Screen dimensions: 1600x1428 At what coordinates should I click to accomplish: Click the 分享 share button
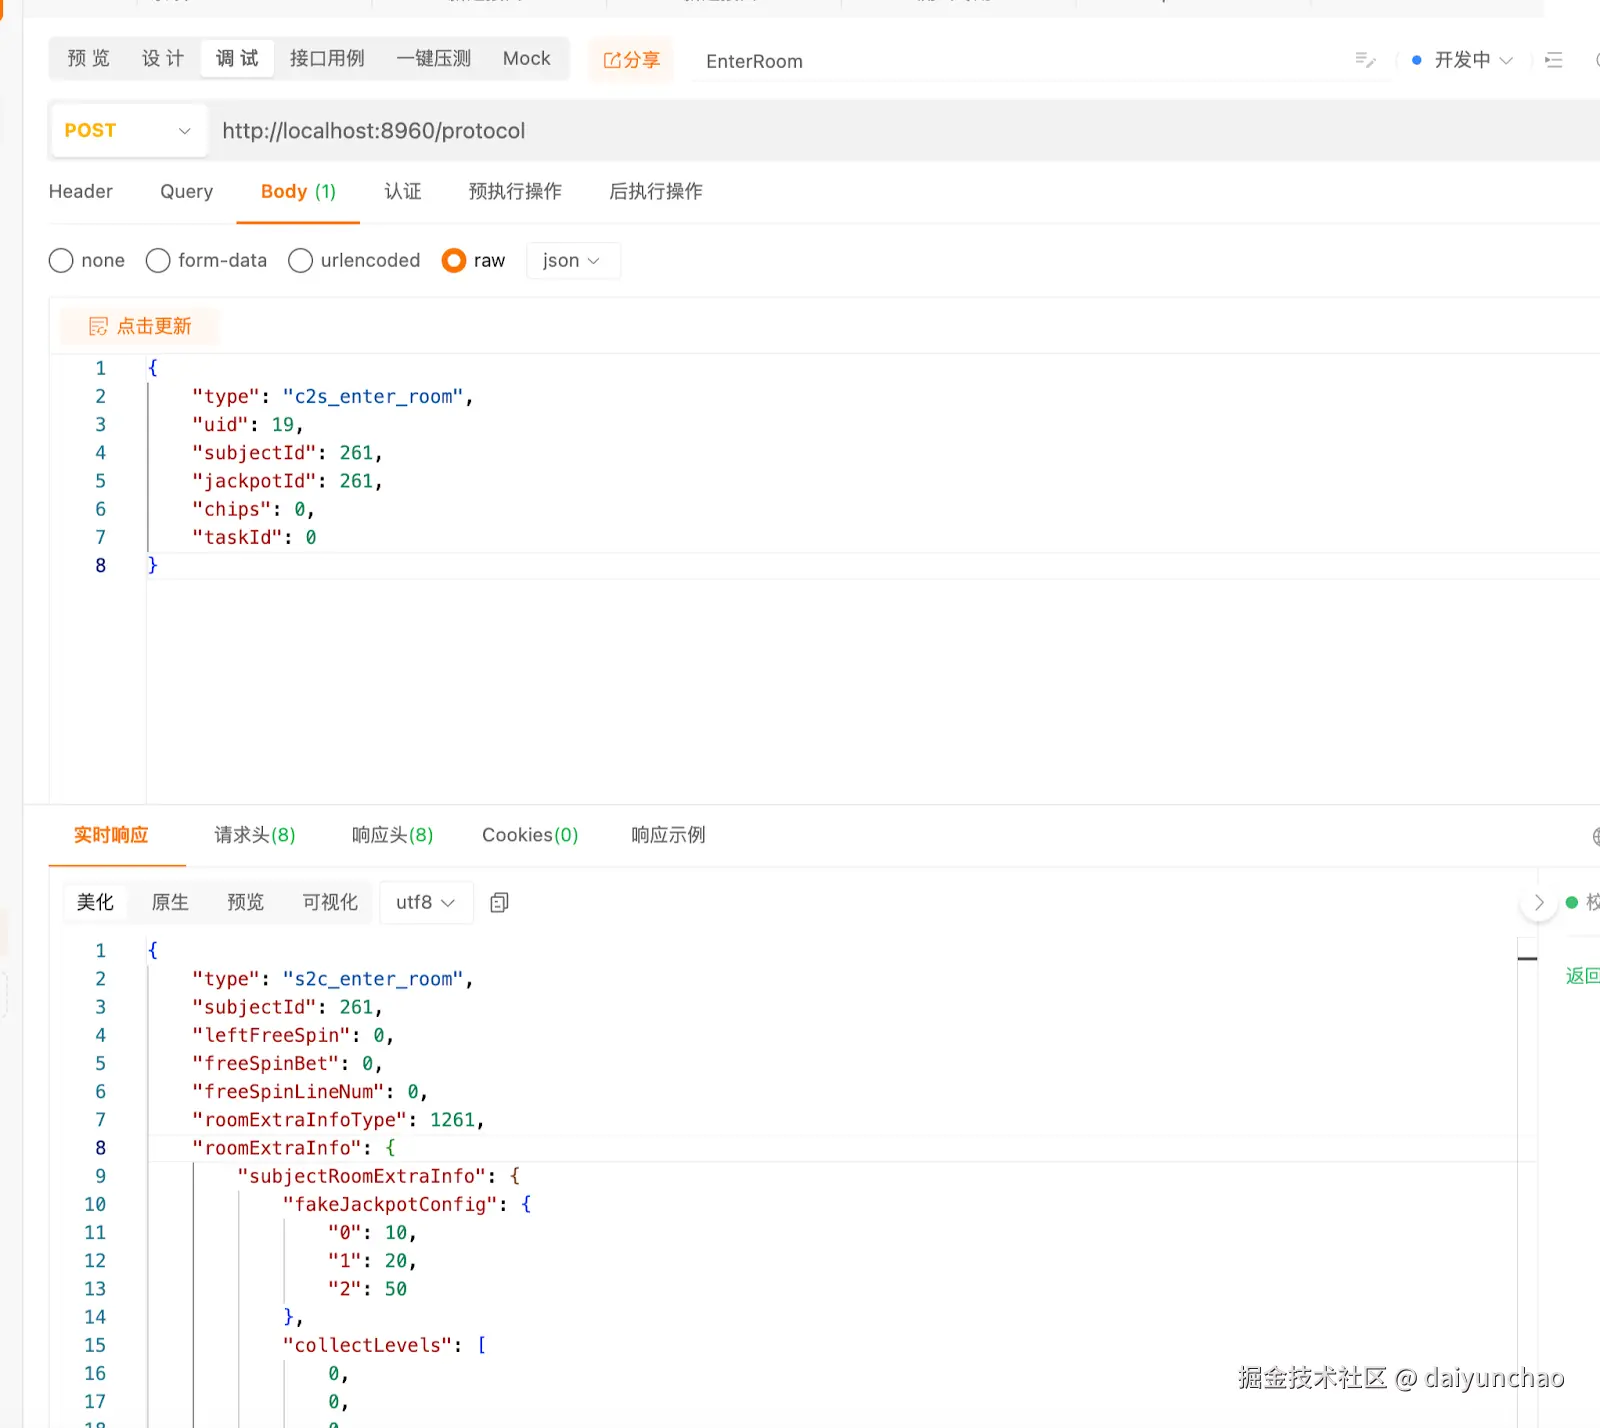coord(631,60)
